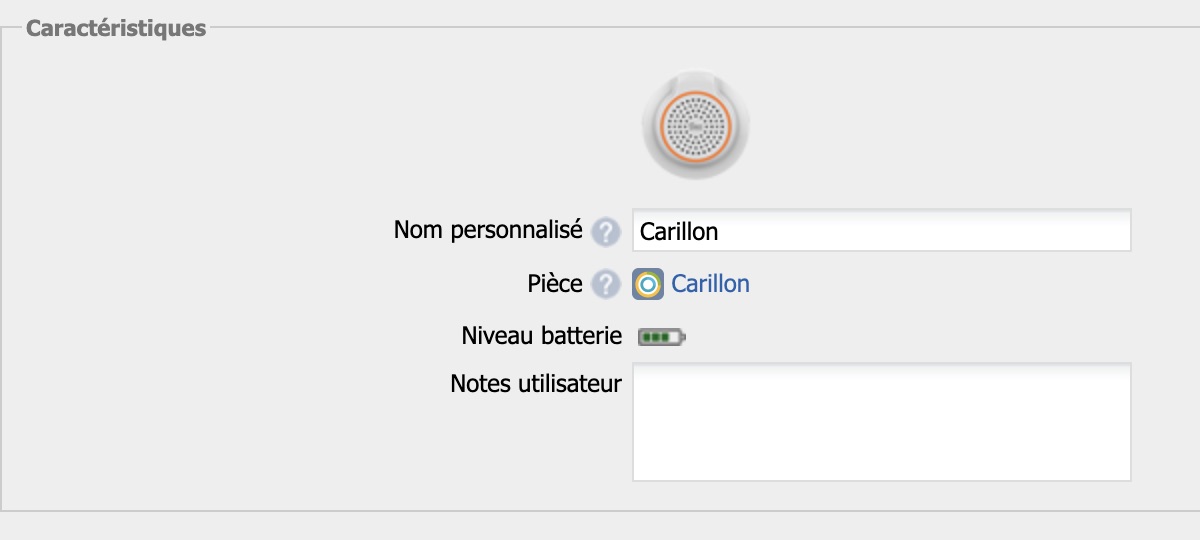
Task: Click the Pièce label text
Action: pyautogui.click(x=554, y=284)
